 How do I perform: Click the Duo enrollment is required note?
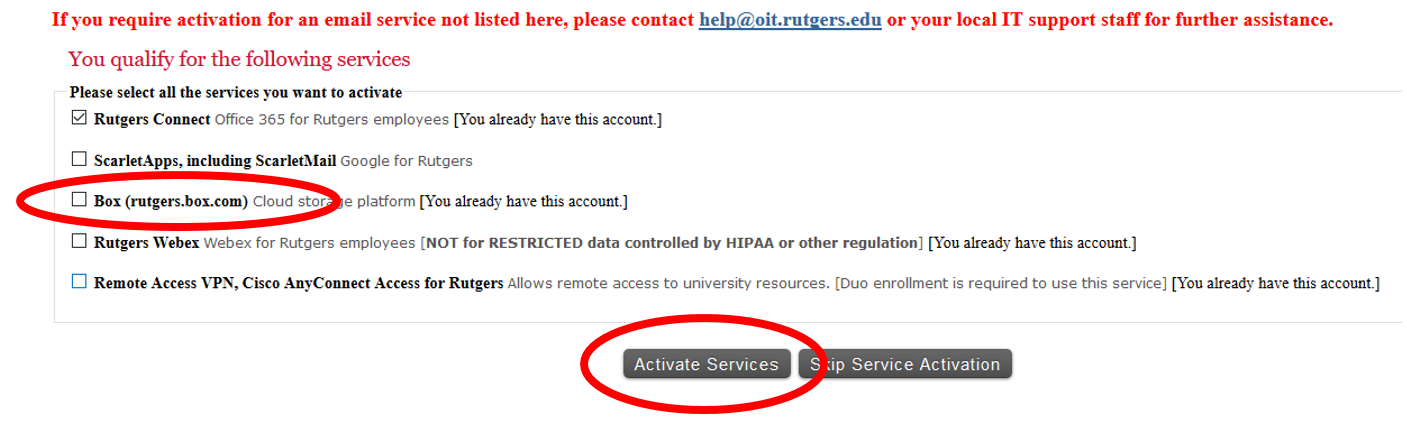(x=1001, y=283)
